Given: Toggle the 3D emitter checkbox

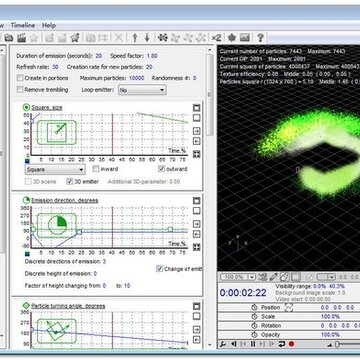Looking at the screenshot, I should pyautogui.click(x=70, y=181).
